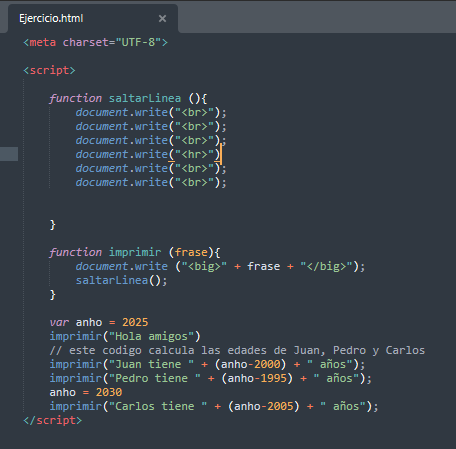Click the "<hr>" string in document.write
456x449 pixels.
194,154
